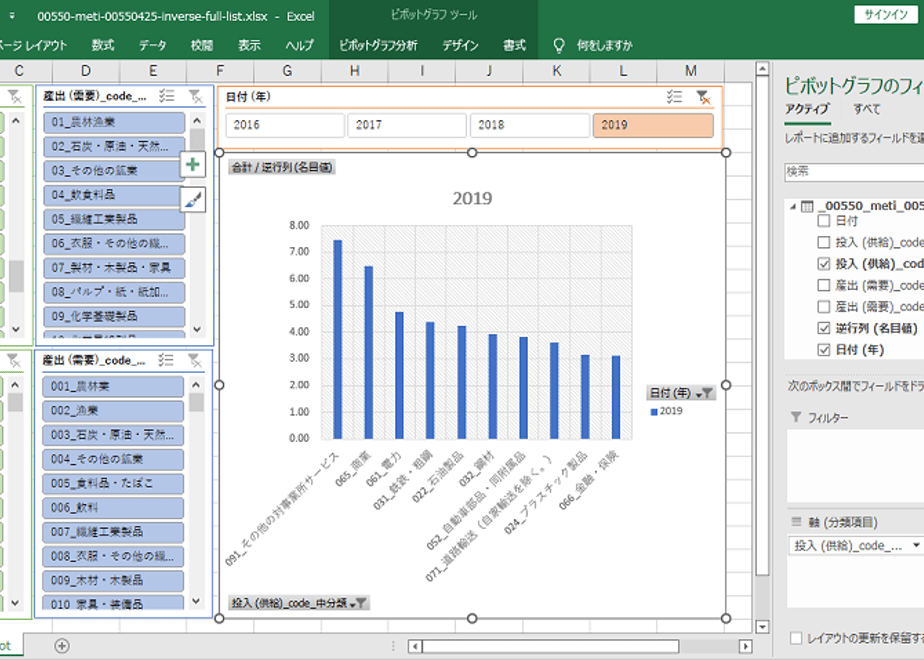Open the 投入 (供給)_code axis area item dropdown

click(915, 546)
